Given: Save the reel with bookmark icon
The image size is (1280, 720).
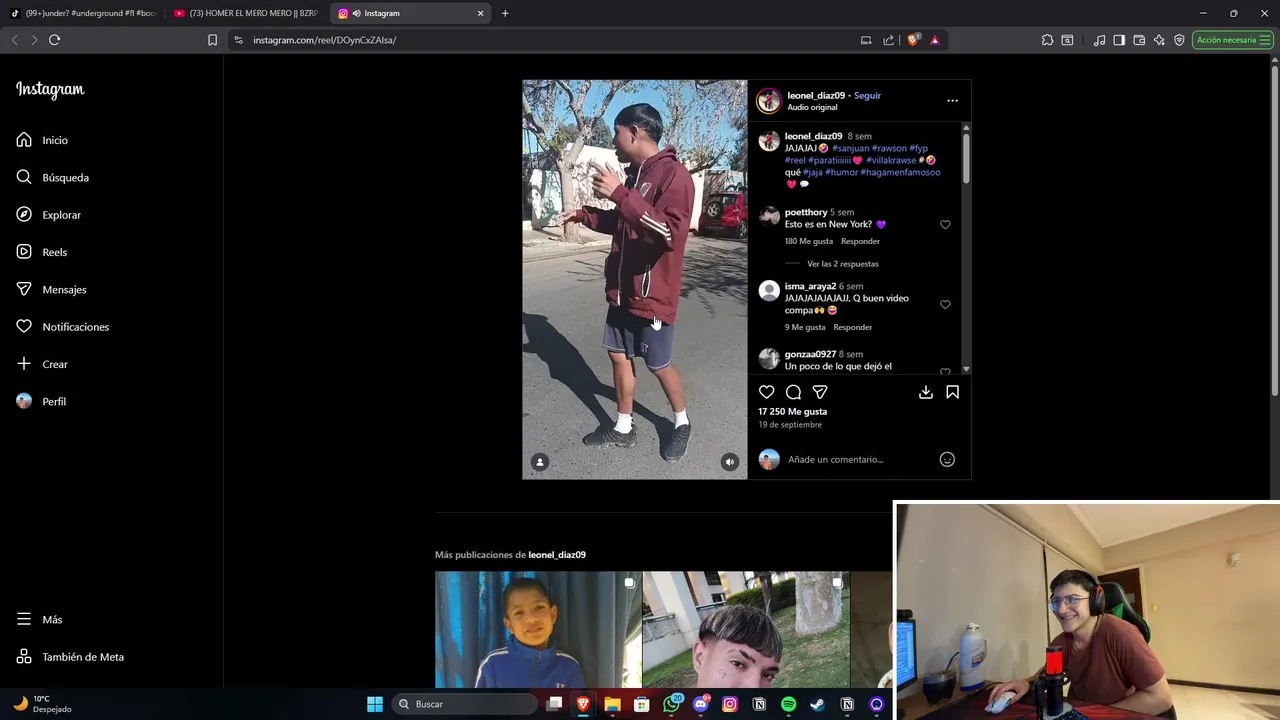Looking at the screenshot, I should tap(953, 392).
